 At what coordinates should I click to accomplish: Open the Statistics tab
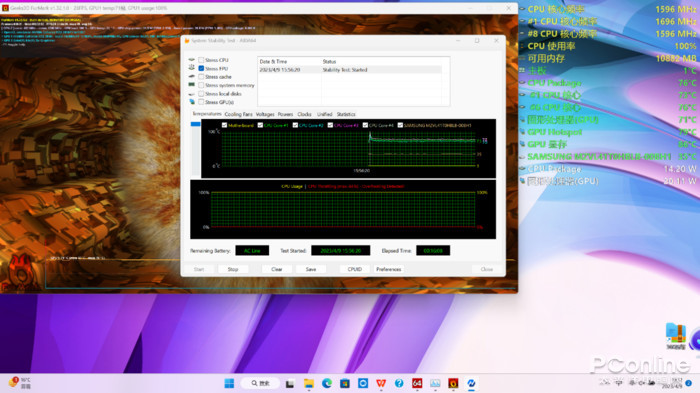point(346,114)
